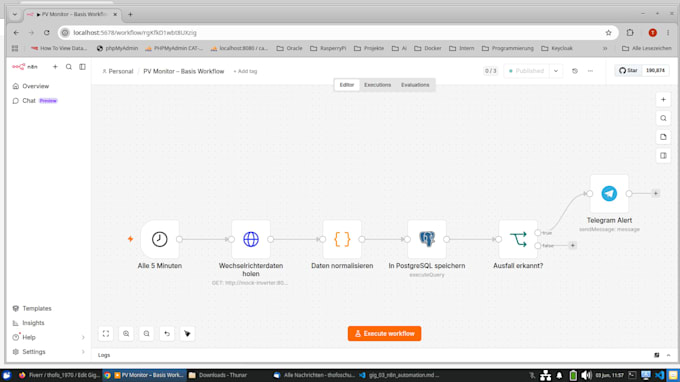Open Templates in sidebar

[x=49, y=309]
